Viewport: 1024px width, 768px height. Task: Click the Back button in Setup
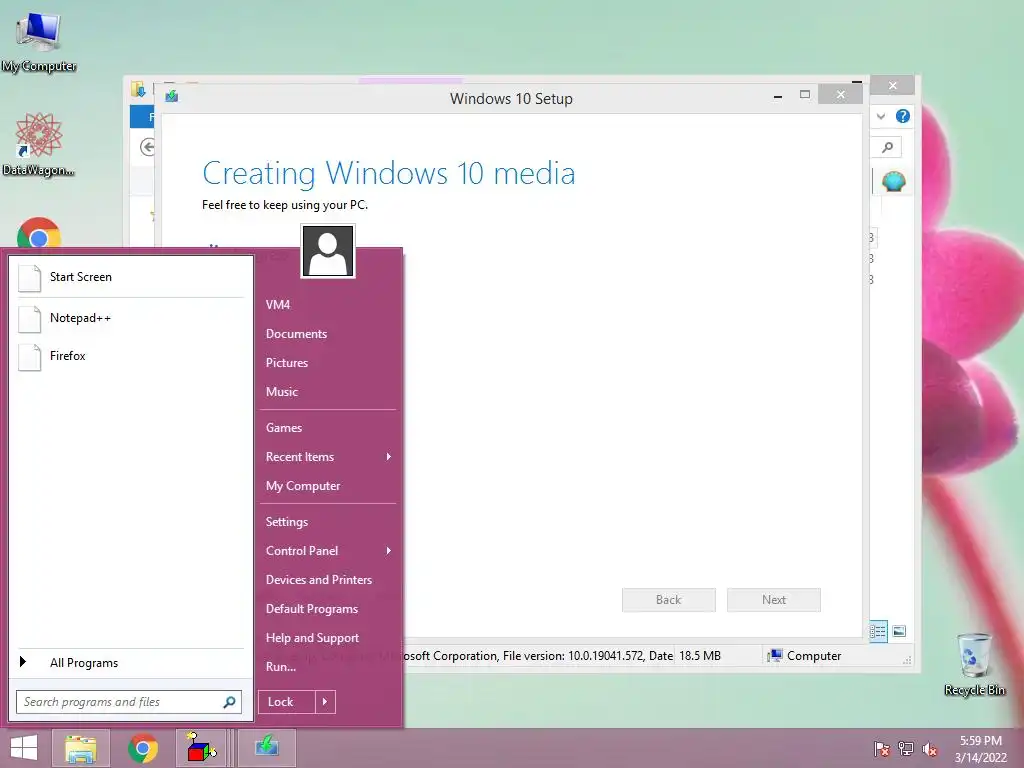pos(669,600)
